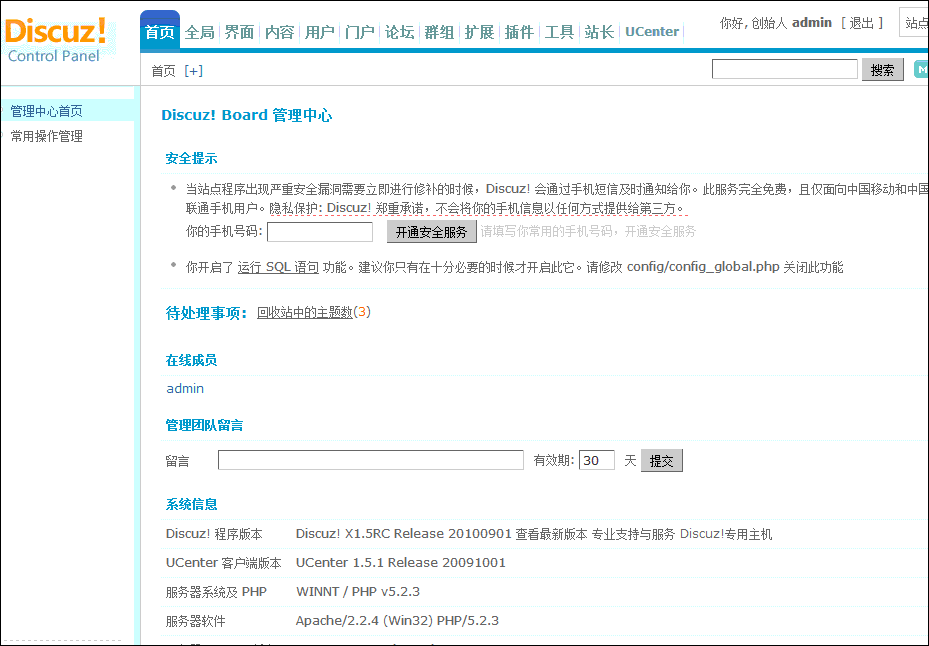This screenshot has width=929, height=646.
Task: Focus the top search text field
Action: [784, 69]
